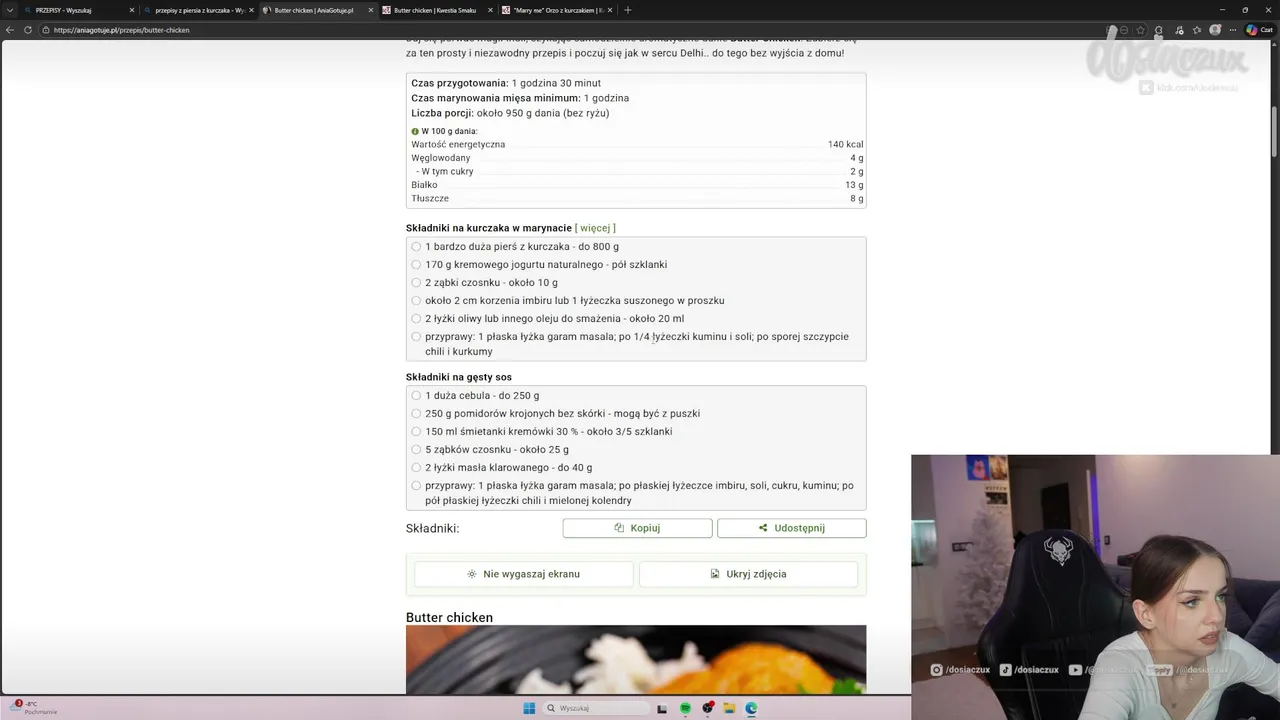Tick the marinade przyprawy garam masala line
This screenshot has height=720, width=1280.
coord(416,337)
